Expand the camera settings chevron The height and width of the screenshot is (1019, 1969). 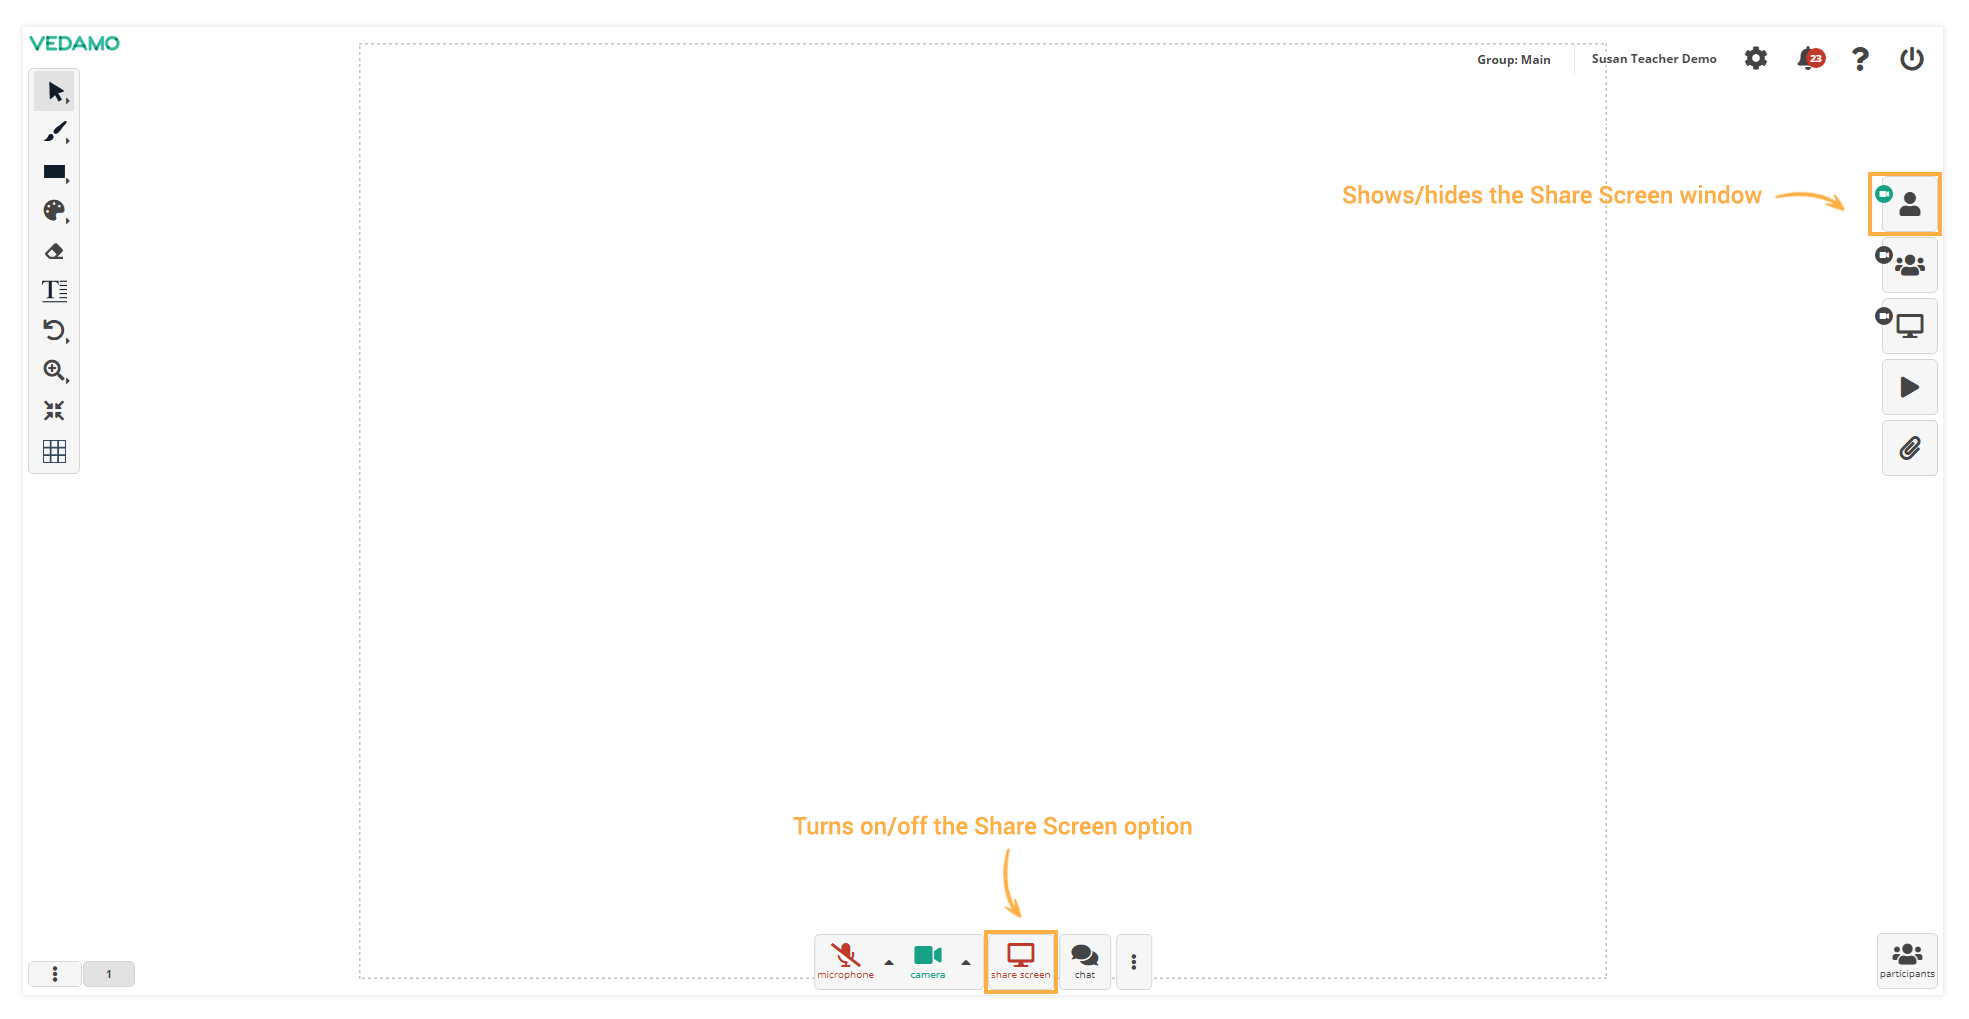(x=967, y=963)
